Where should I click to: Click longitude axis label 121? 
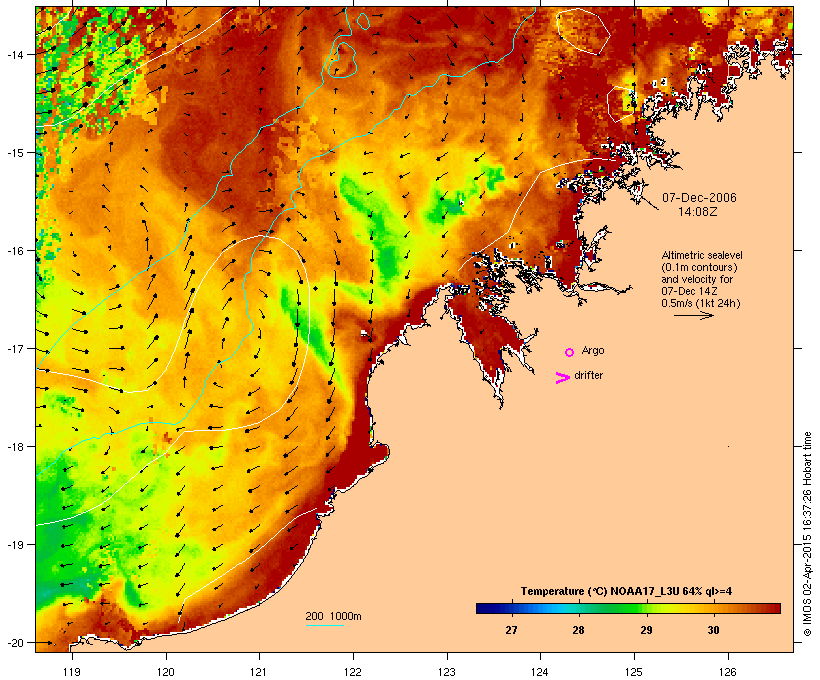point(259,672)
